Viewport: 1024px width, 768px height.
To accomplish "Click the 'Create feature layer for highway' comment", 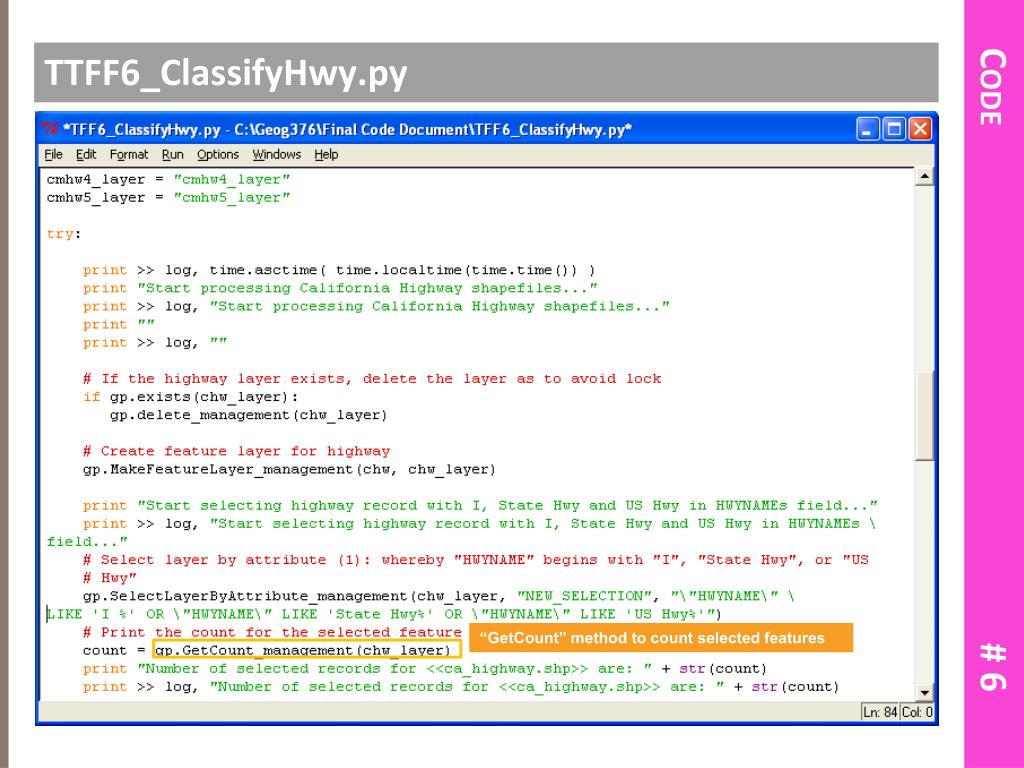I will coord(236,451).
